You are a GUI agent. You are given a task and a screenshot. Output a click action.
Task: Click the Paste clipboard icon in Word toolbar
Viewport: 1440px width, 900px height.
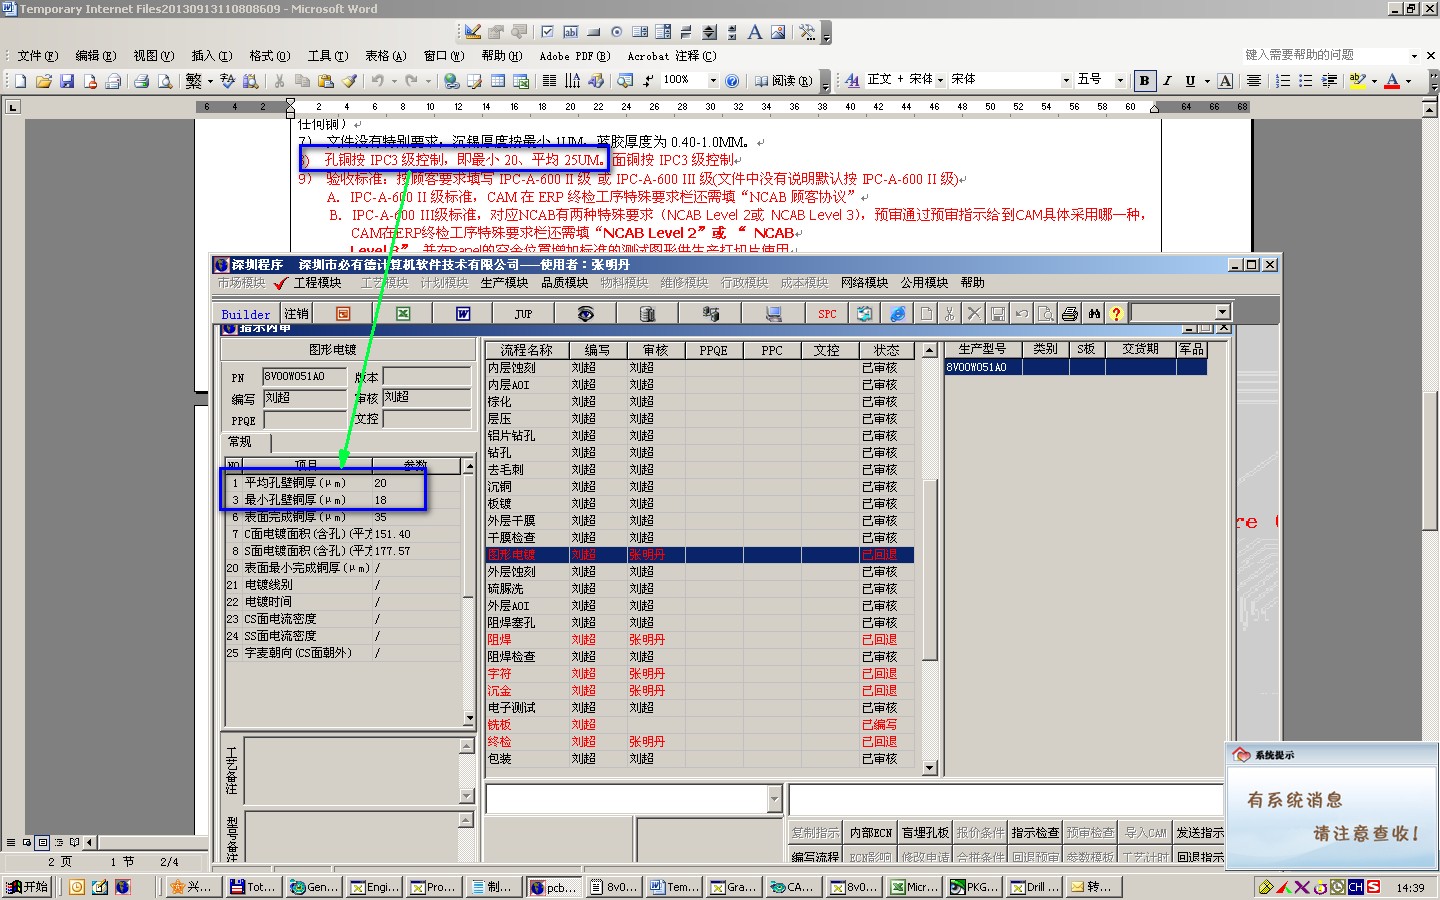point(325,81)
